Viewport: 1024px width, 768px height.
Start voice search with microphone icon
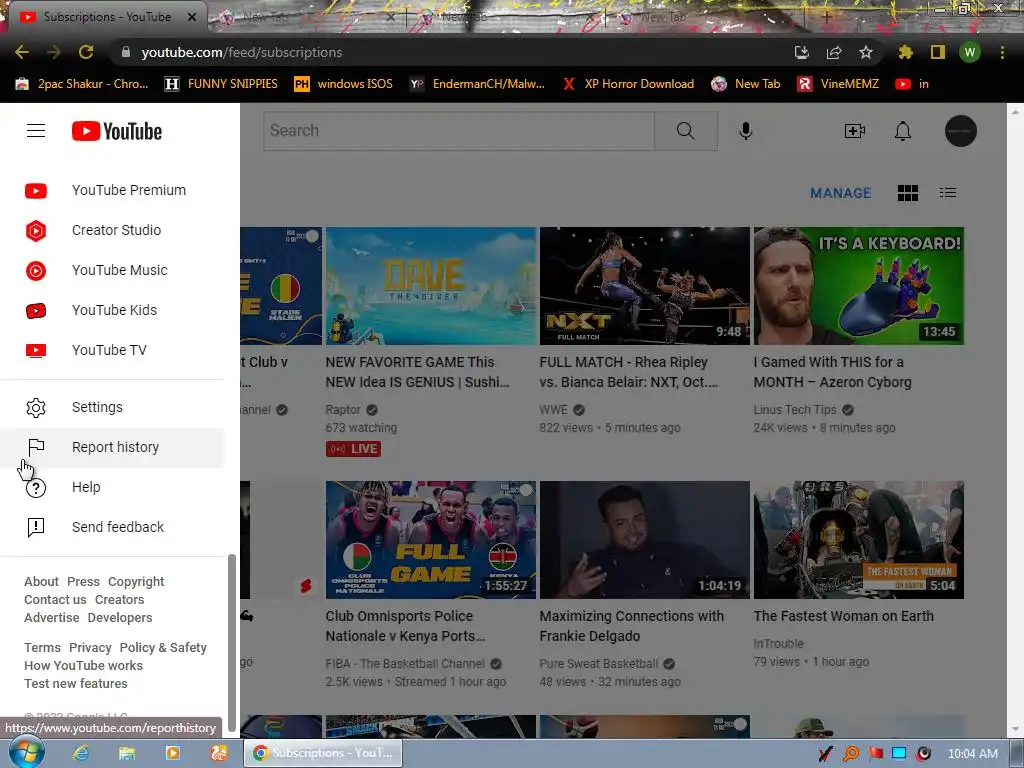tap(746, 131)
